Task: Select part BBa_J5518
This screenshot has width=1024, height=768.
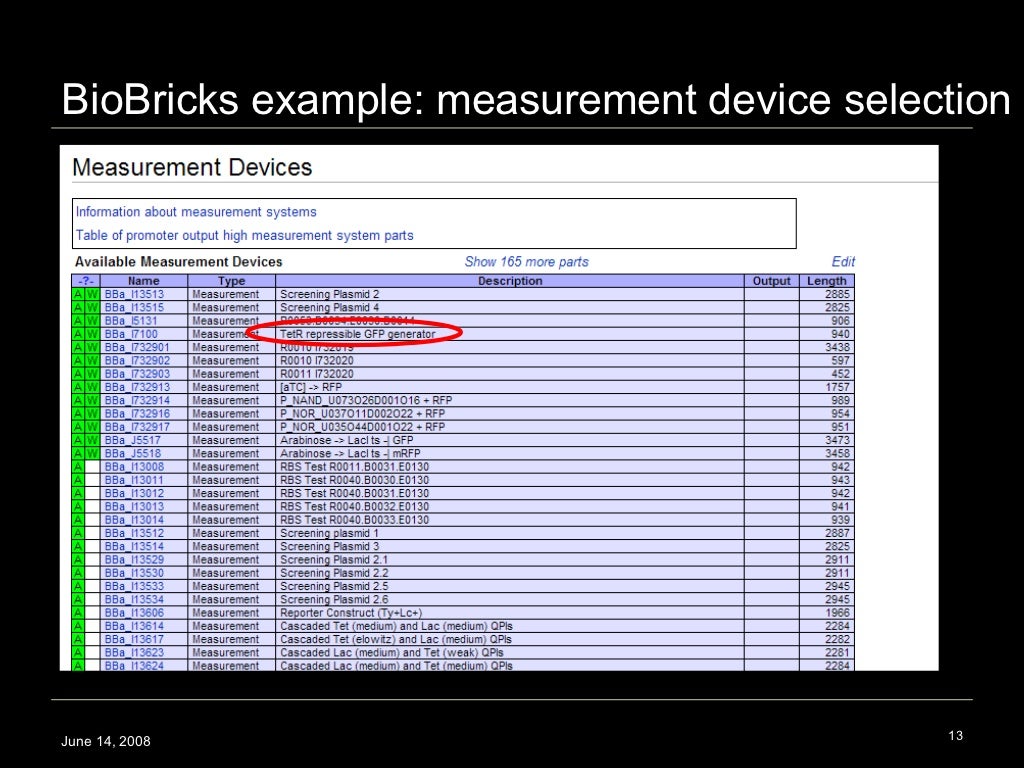Action: (x=133, y=453)
